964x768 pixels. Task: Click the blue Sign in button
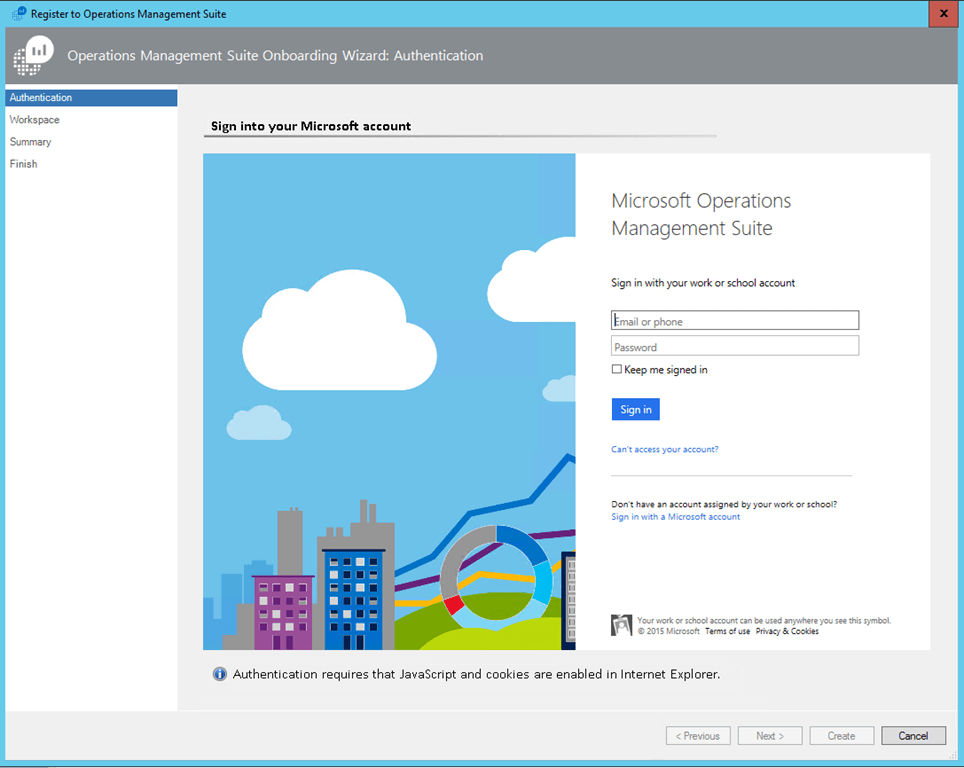coord(636,410)
